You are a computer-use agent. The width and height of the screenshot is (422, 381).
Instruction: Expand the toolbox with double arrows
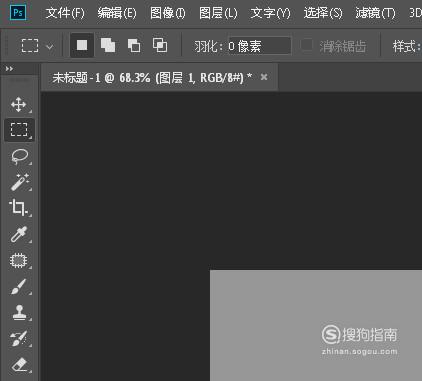9,69
